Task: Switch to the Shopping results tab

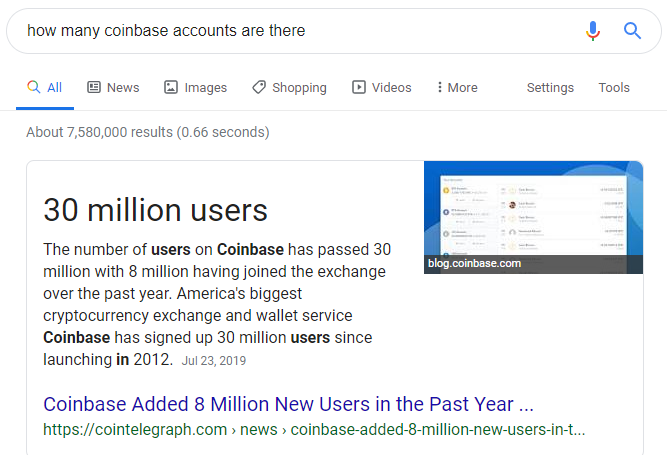Action: click(289, 87)
